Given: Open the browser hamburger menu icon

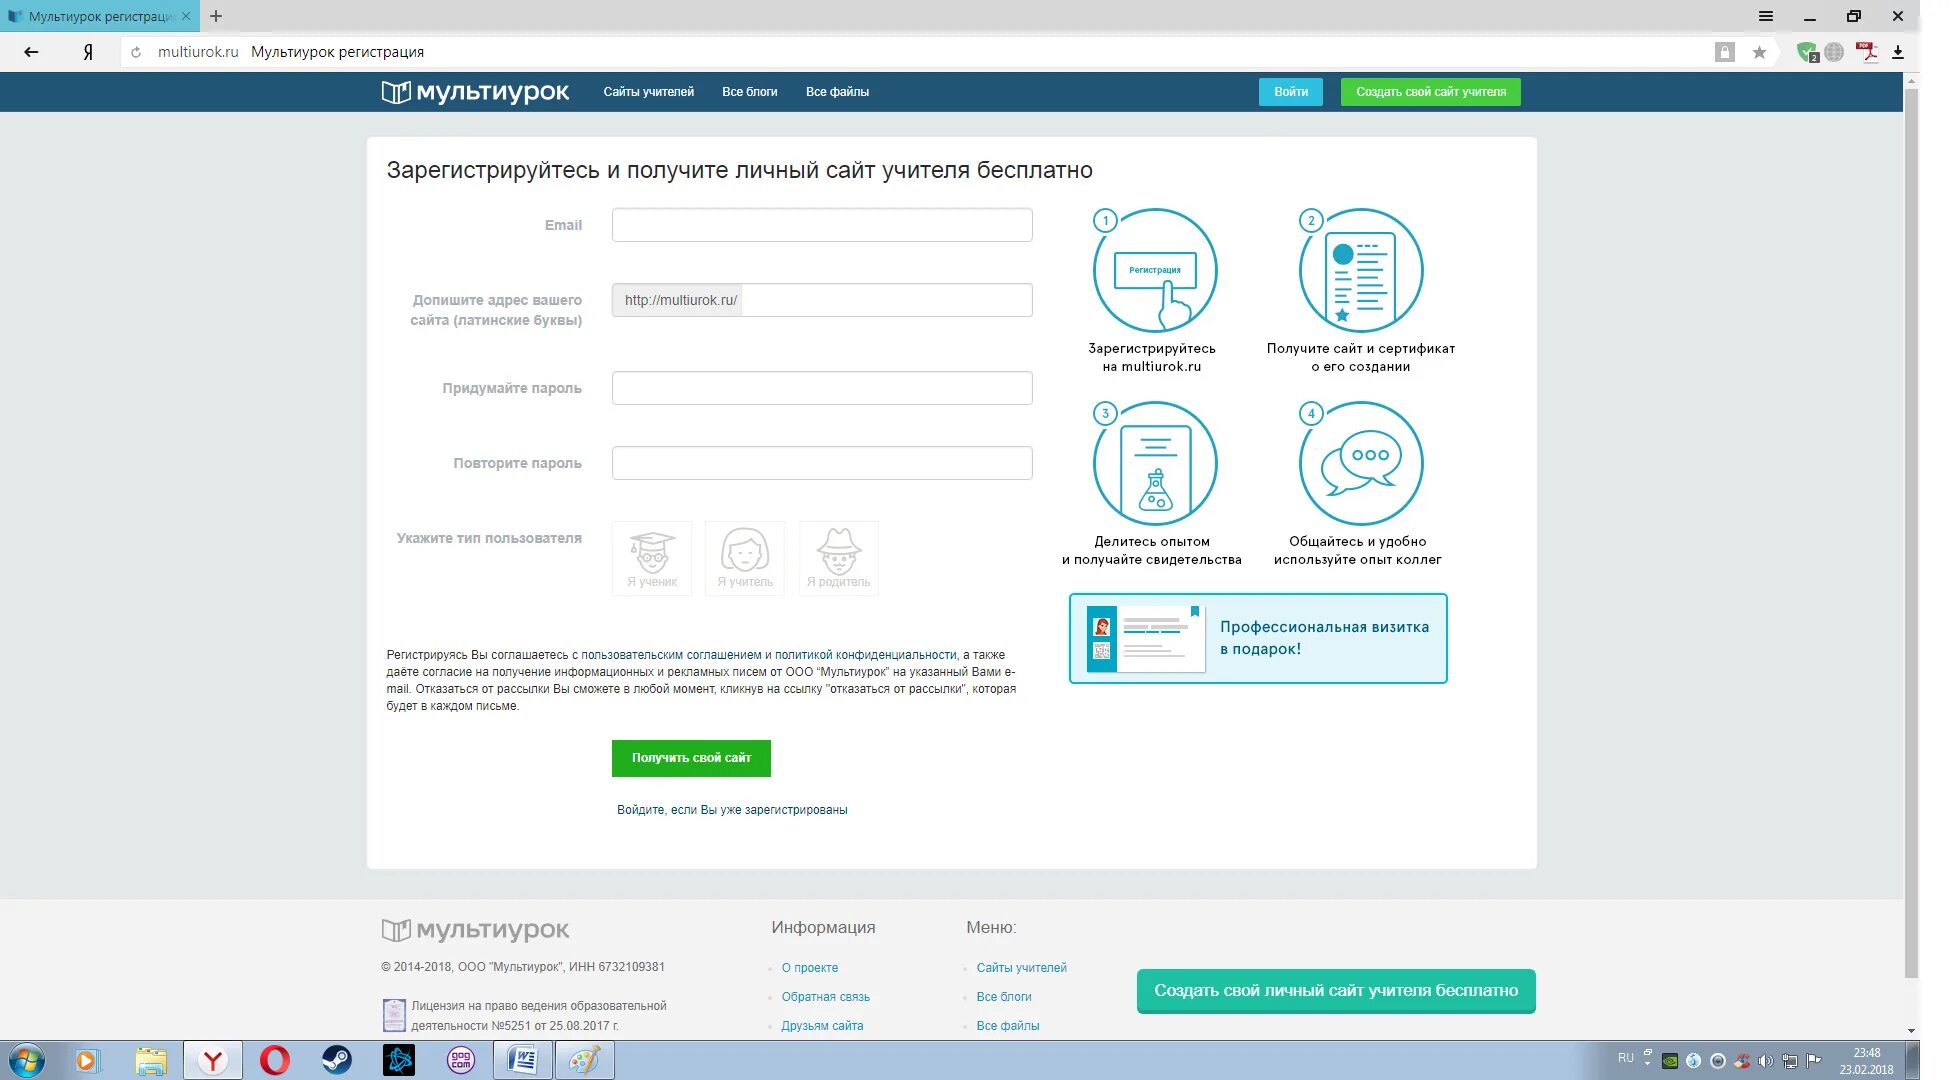Looking at the screenshot, I should [1766, 16].
